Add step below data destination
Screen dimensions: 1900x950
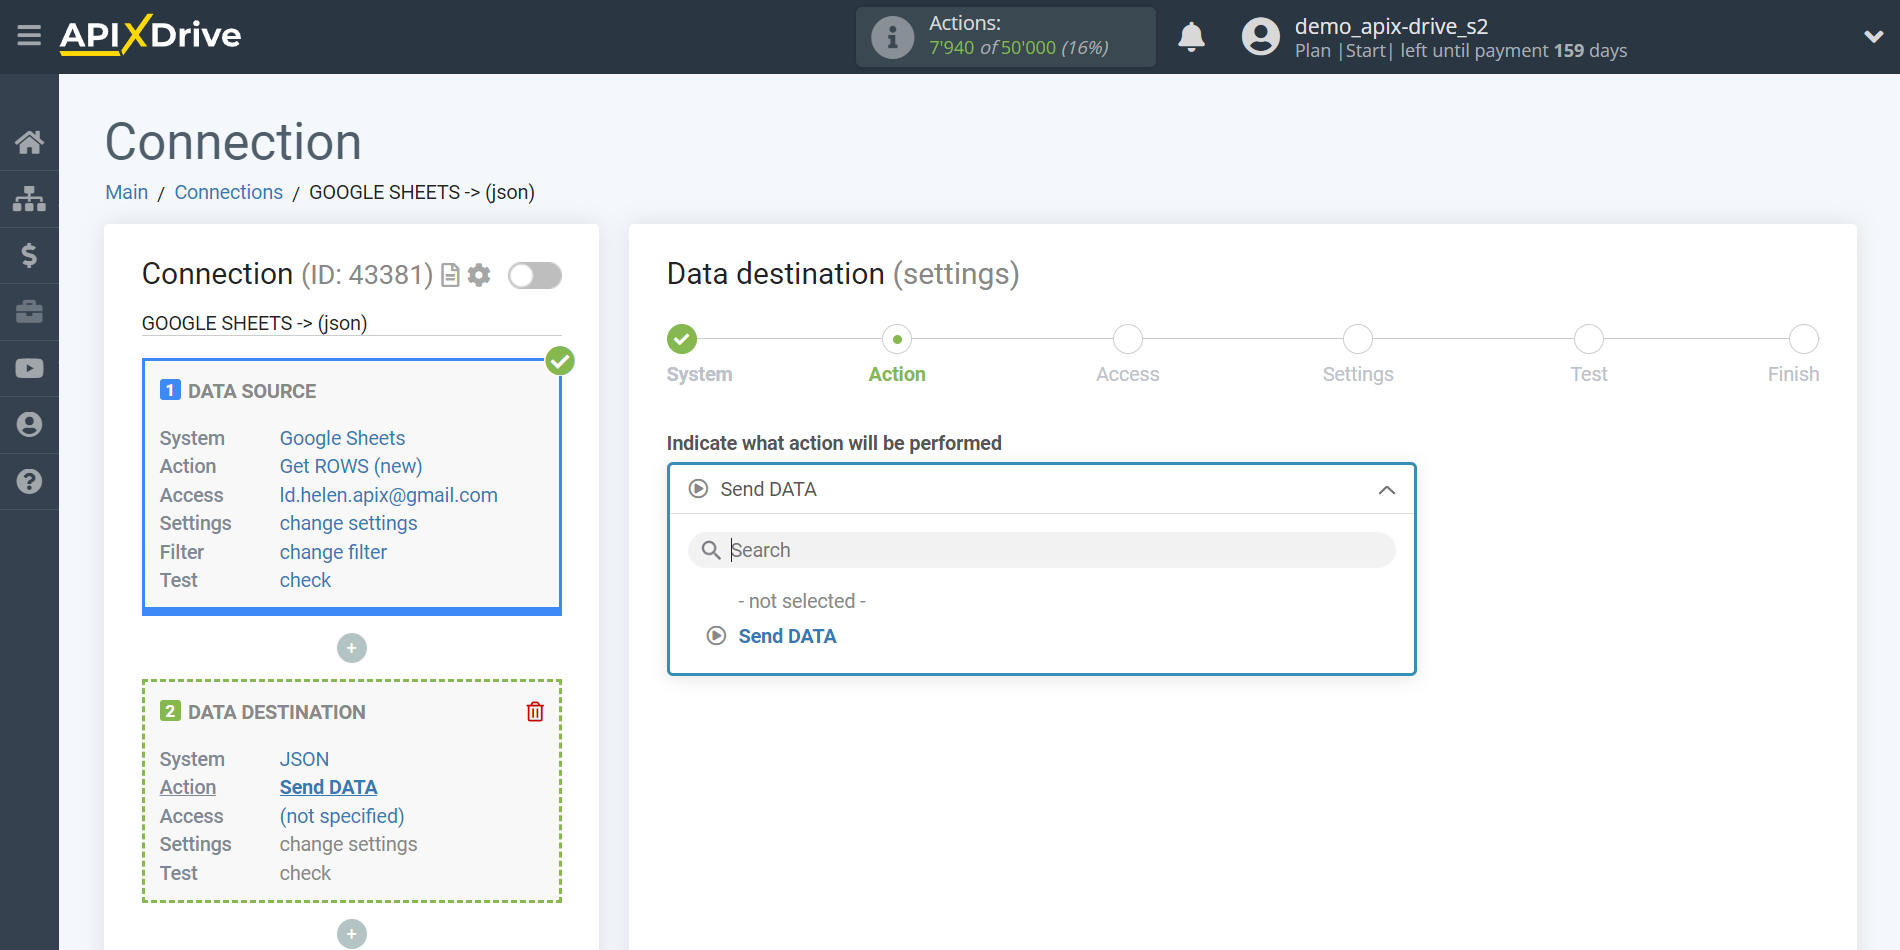click(352, 934)
